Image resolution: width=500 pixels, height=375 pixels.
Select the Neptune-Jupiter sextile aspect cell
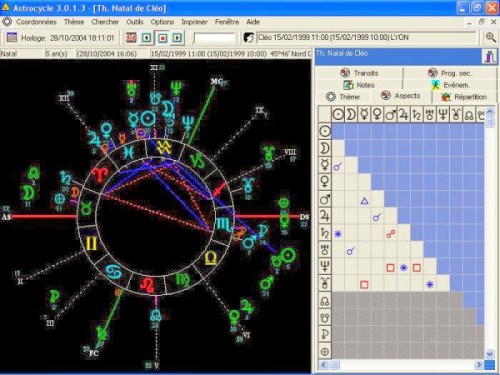[404, 267]
